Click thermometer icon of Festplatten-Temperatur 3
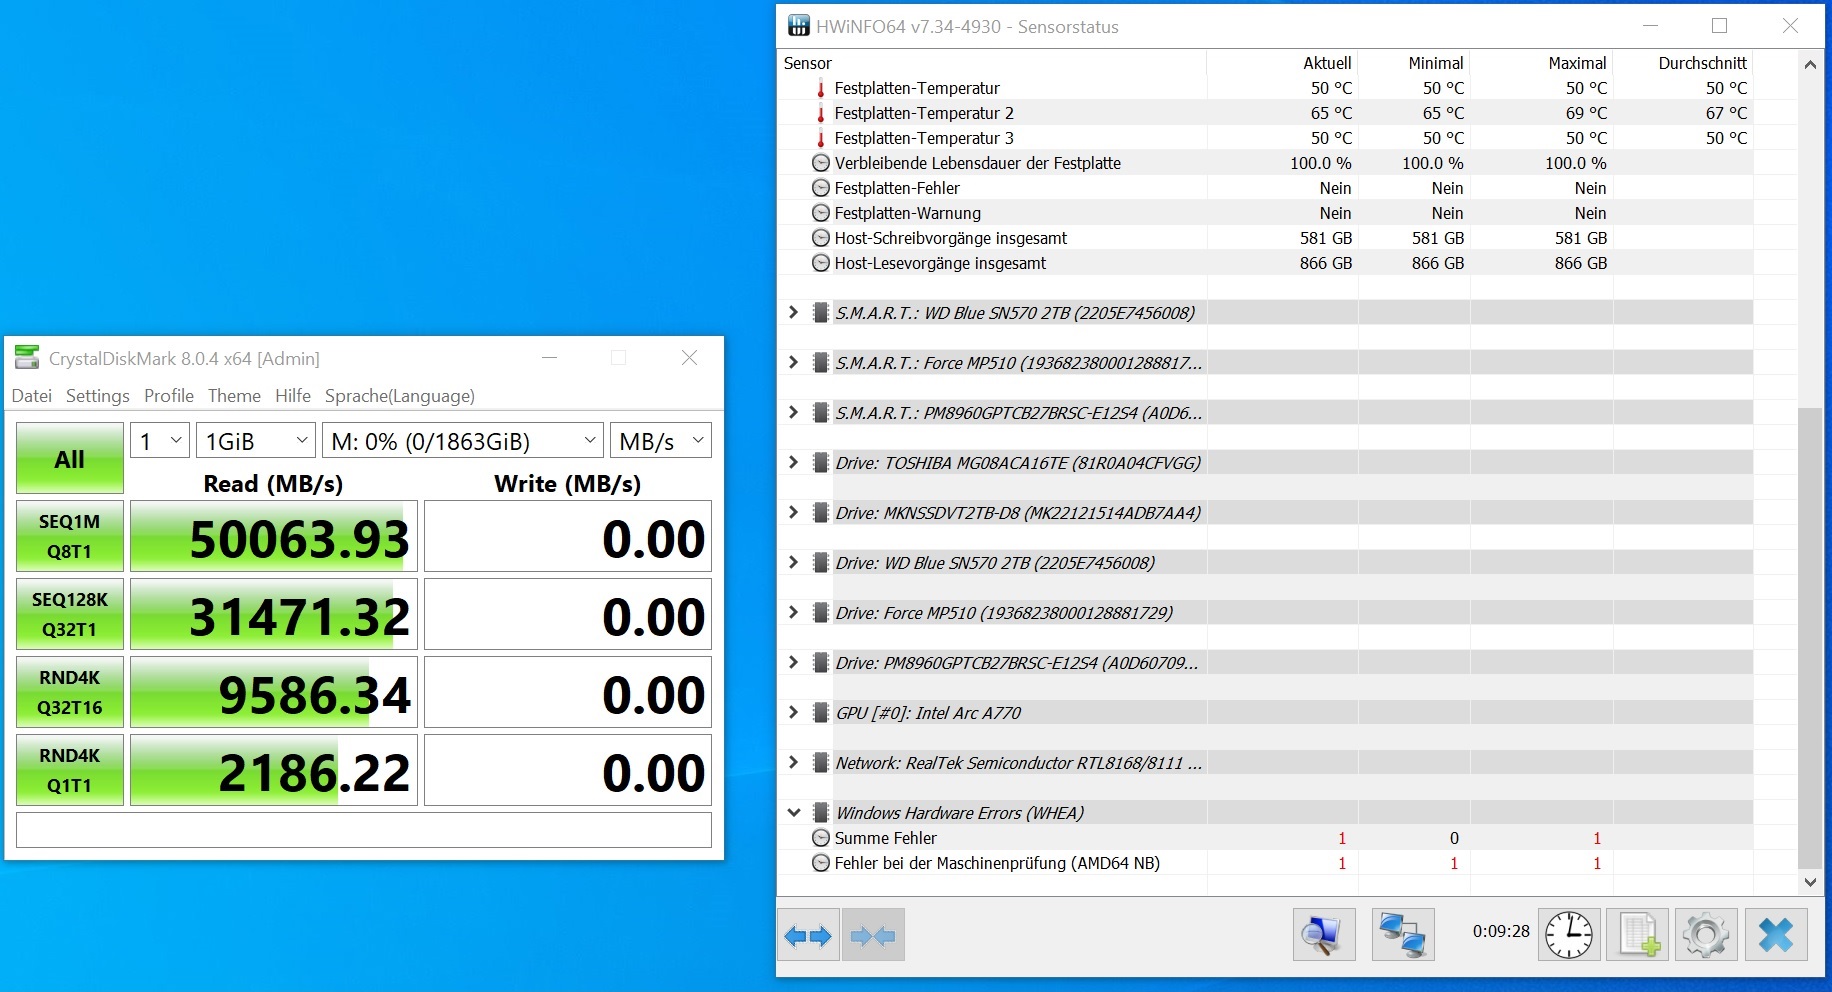Screen dimensions: 1832x992 point(821,138)
